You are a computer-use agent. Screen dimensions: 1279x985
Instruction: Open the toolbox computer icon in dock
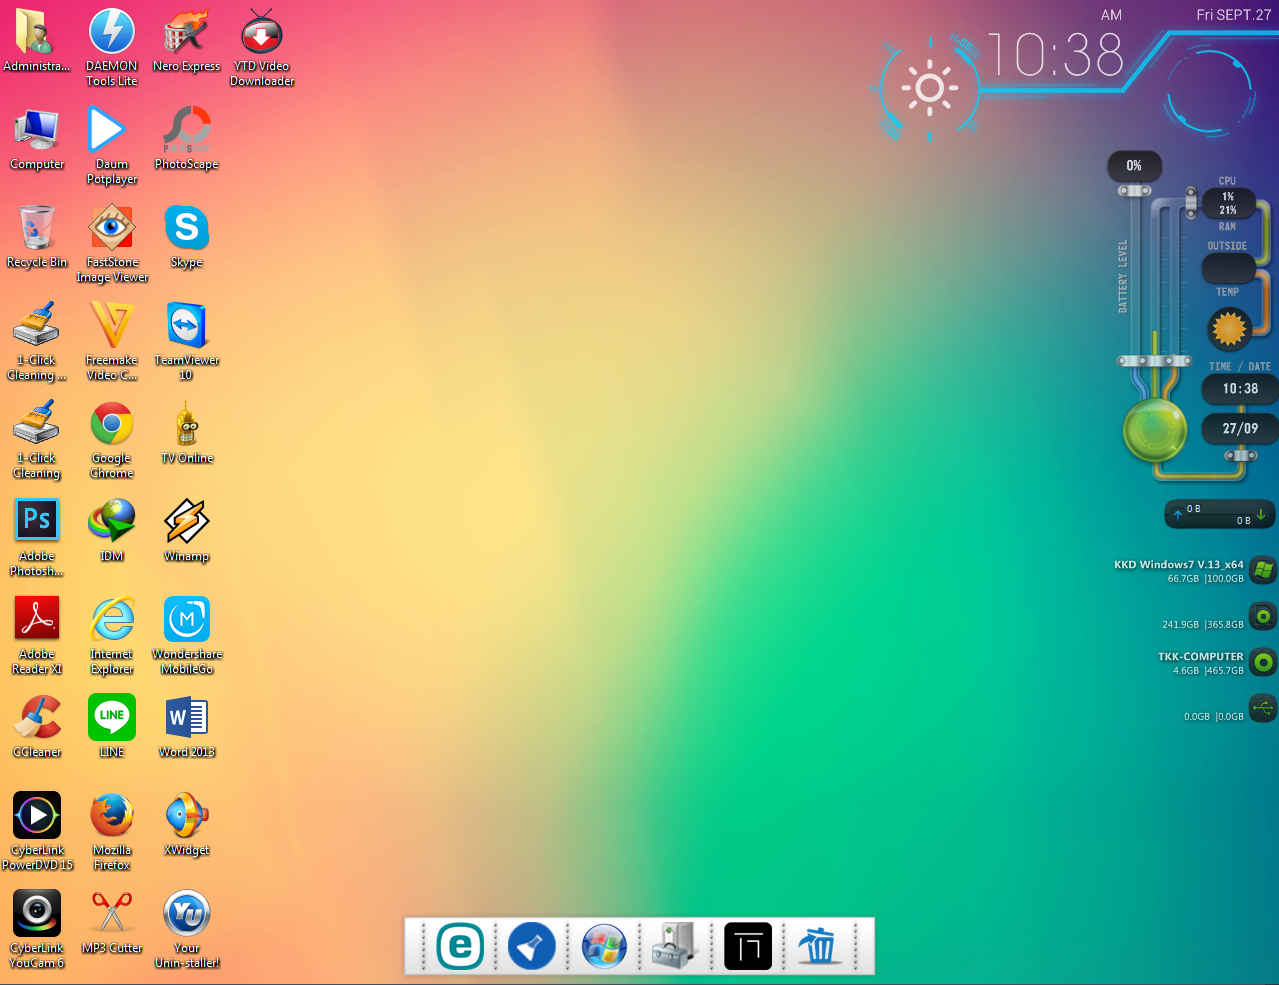point(676,946)
